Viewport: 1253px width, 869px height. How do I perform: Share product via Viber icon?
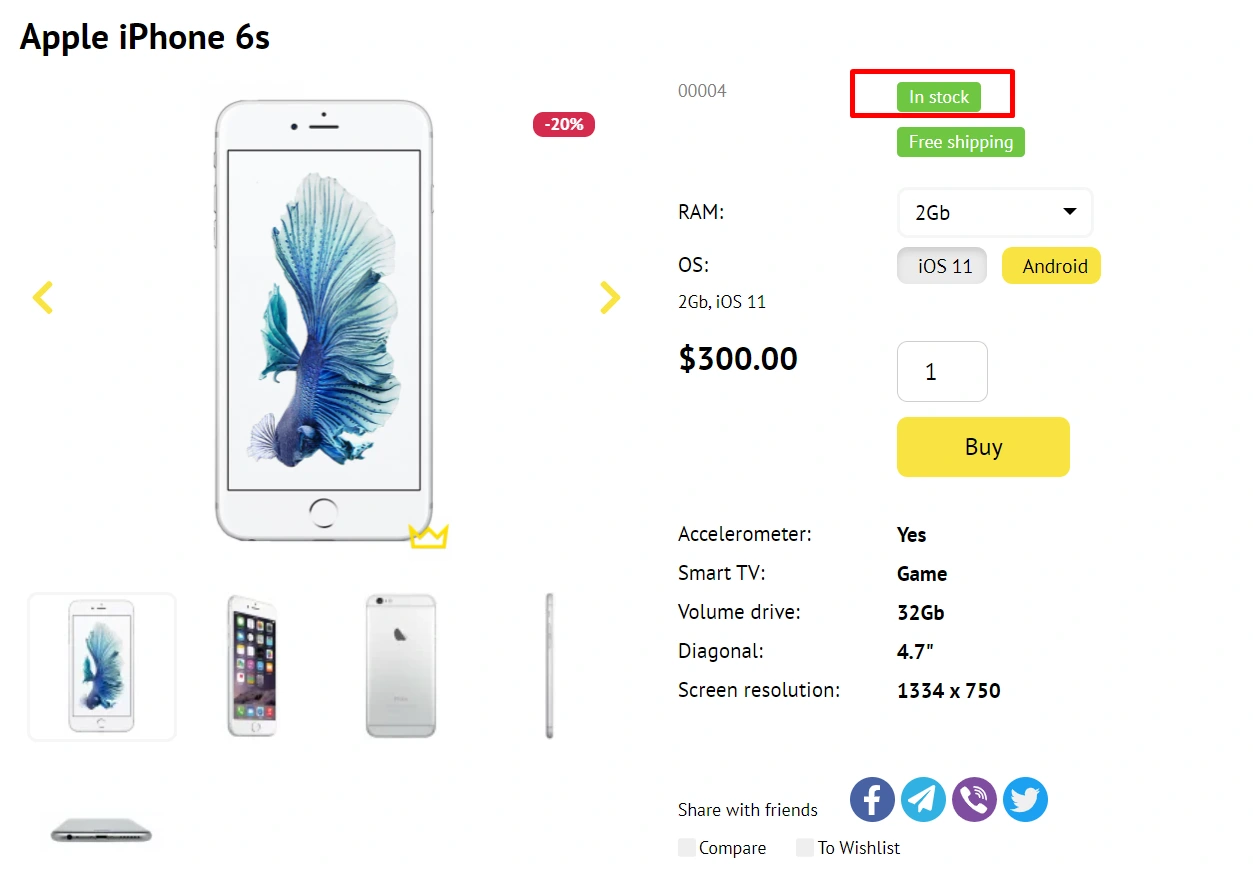pos(974,800)
